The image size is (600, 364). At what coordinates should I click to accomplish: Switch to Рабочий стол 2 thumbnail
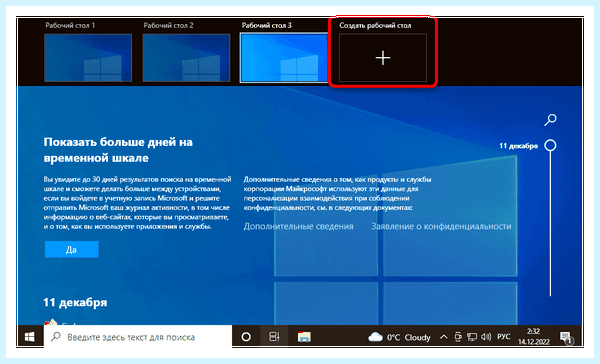186,58
